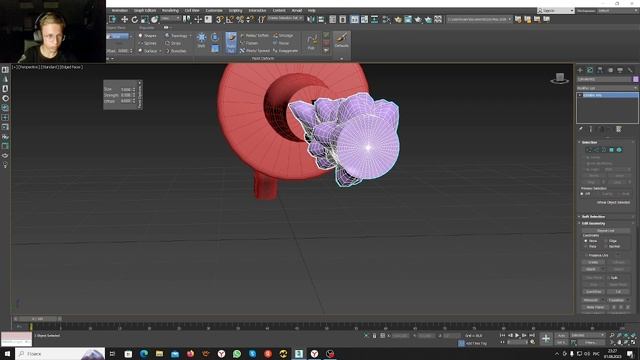Click the Smudge paint option
This screenshot has width=640, height=360.
click(283, 36)
